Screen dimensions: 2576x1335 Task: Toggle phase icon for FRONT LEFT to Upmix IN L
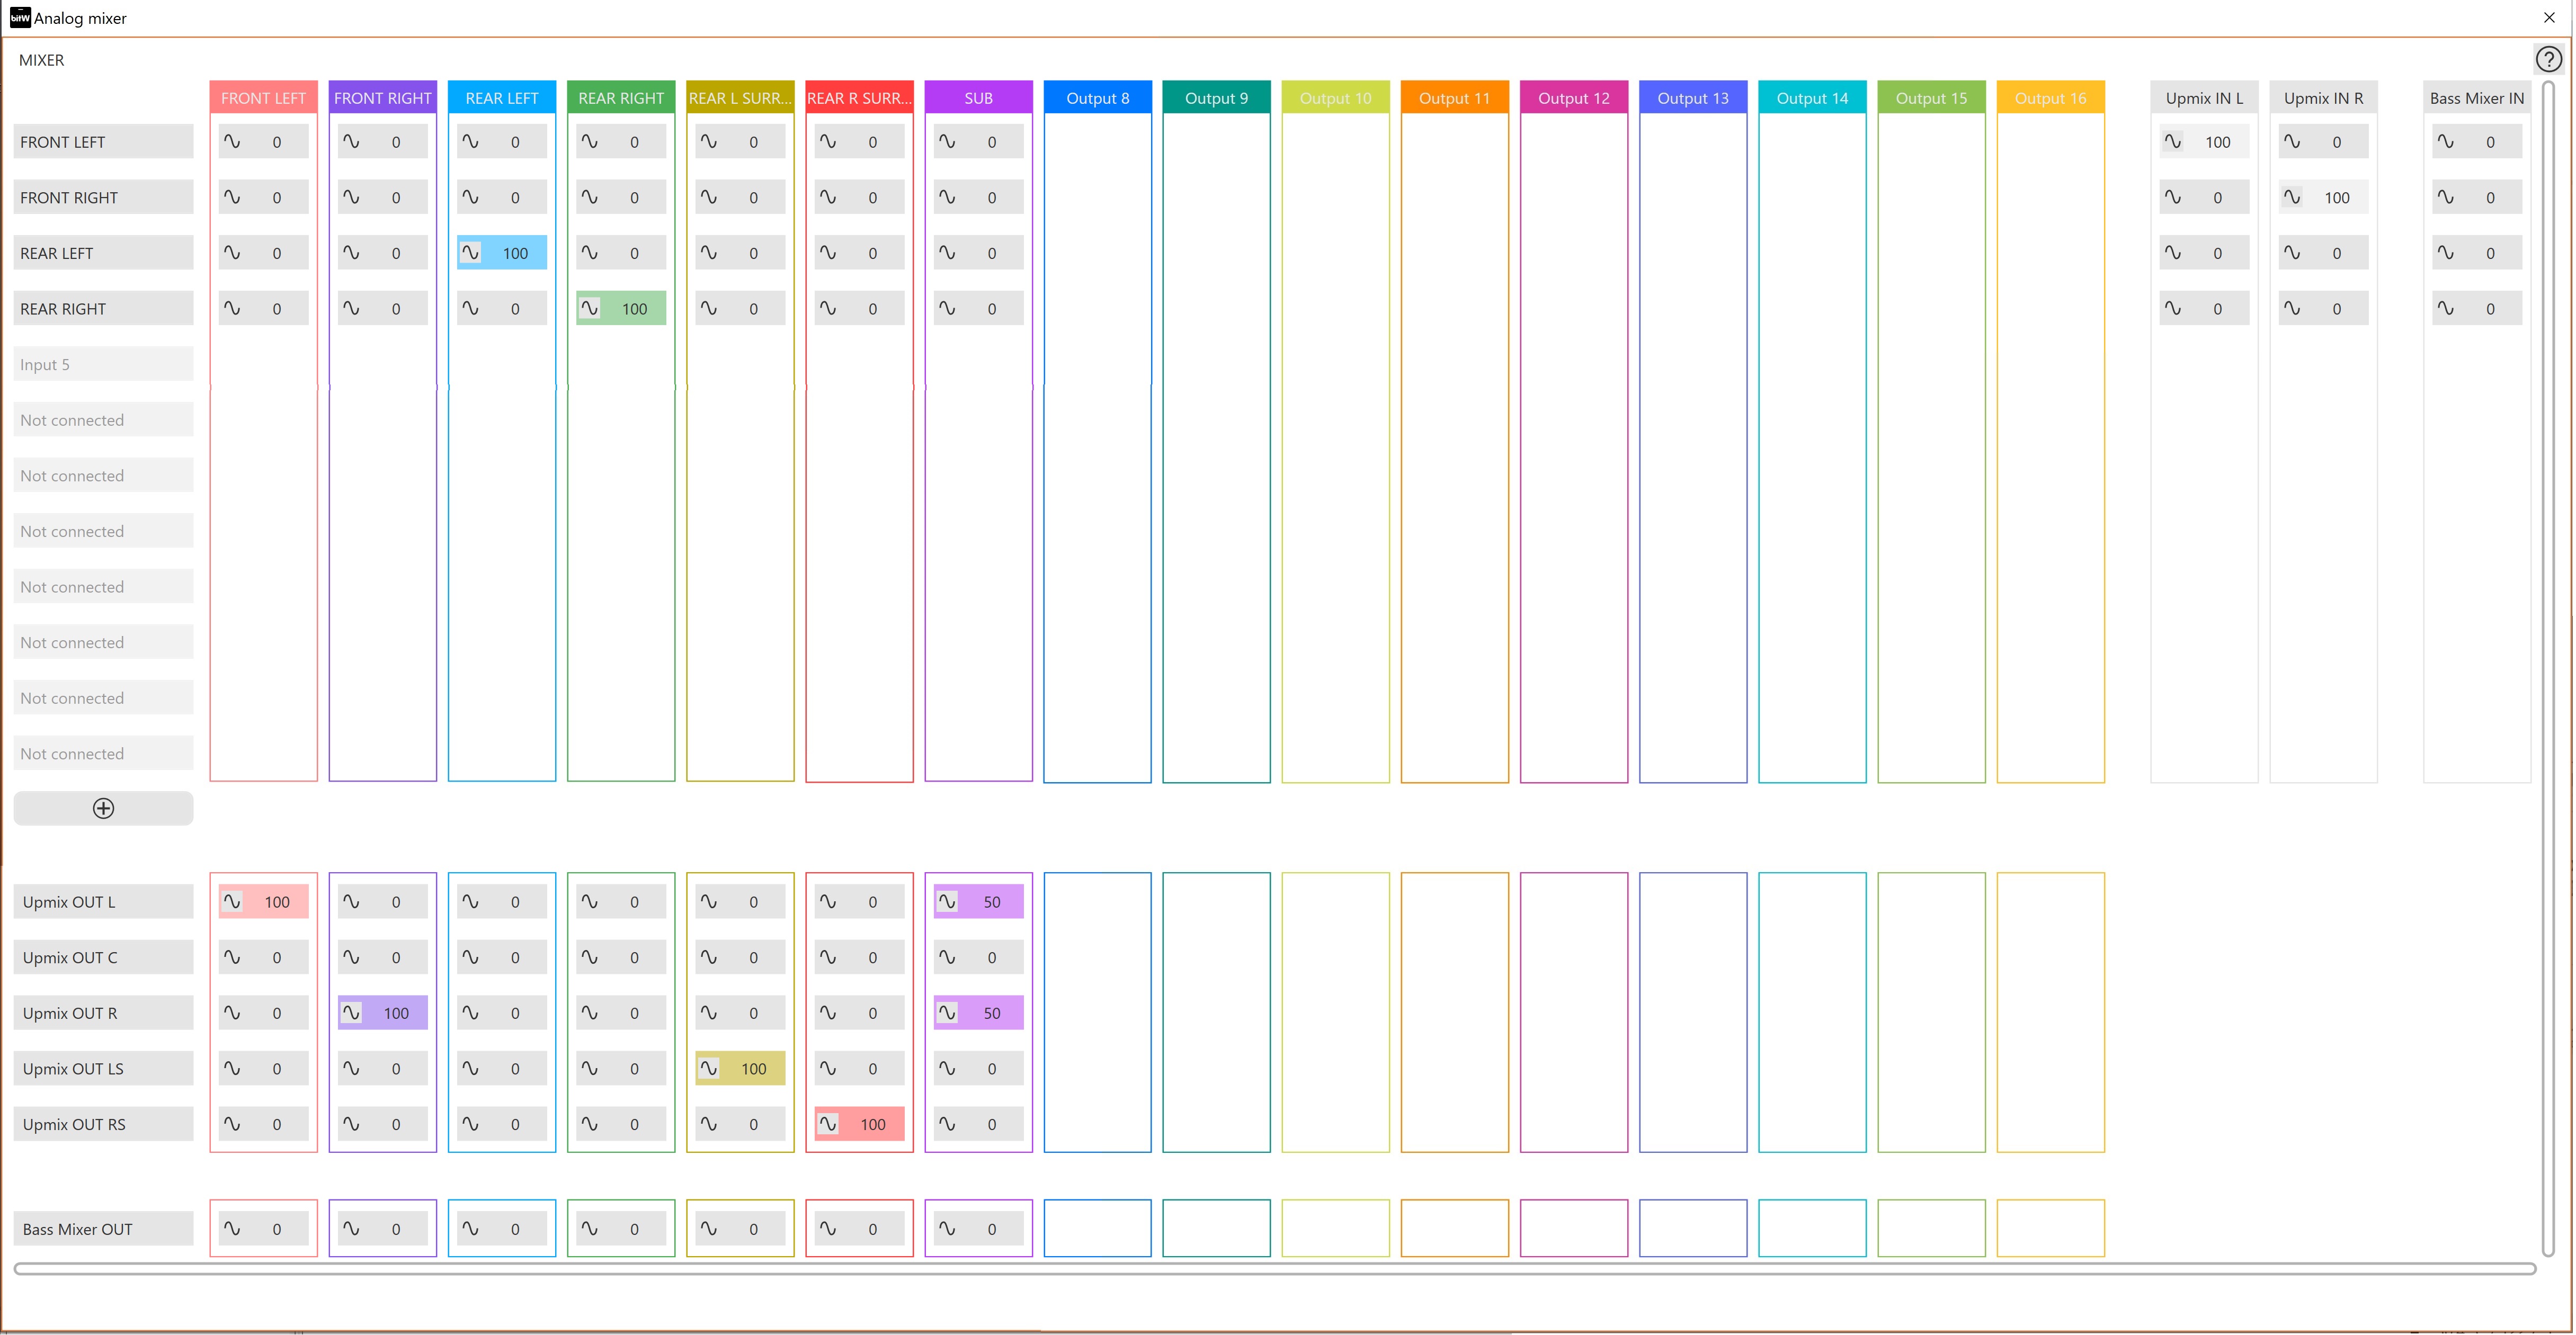pyautogui.click(x=2173, y=142)
